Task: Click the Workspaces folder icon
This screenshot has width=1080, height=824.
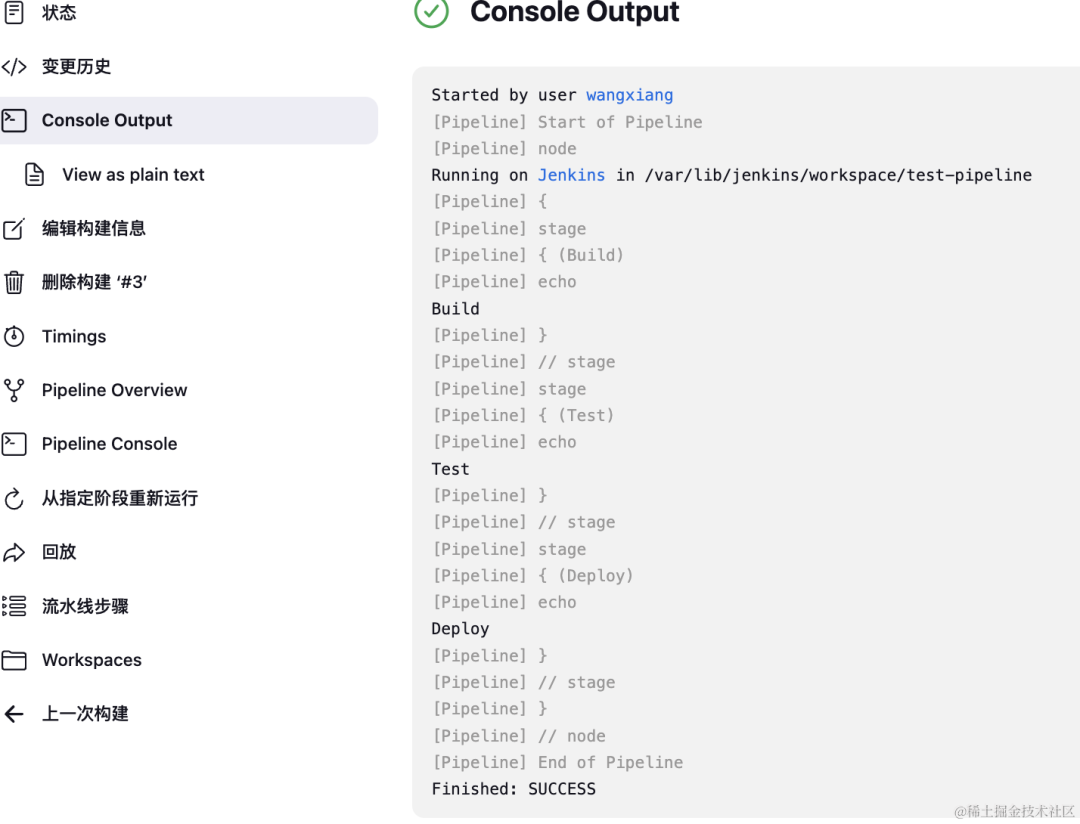Action: 14,660
